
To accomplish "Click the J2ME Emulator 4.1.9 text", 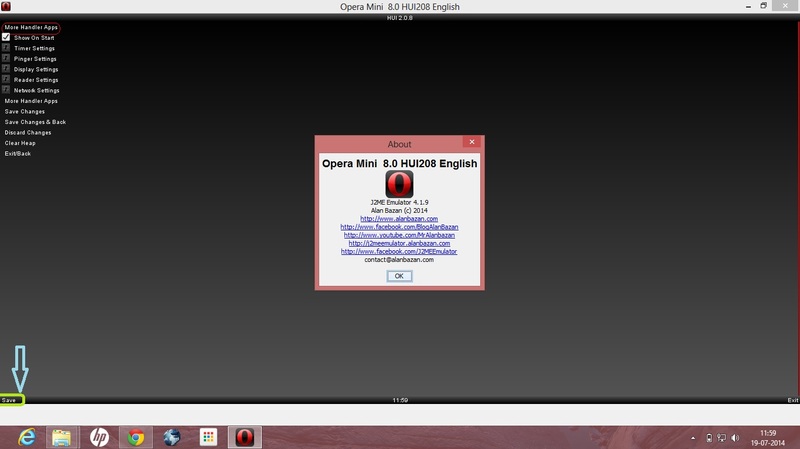I will point(399,202).
